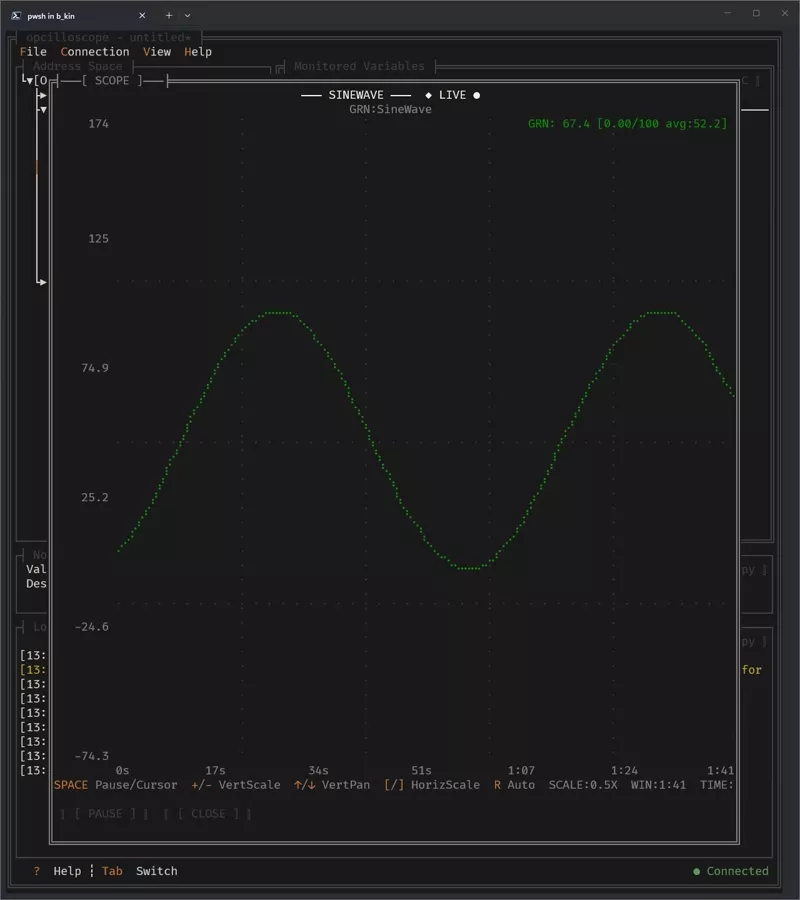Click the PowerShell icon on the terminal tab
The width and height of the screenshot is (800, 900).
click(x=14, y=15)
